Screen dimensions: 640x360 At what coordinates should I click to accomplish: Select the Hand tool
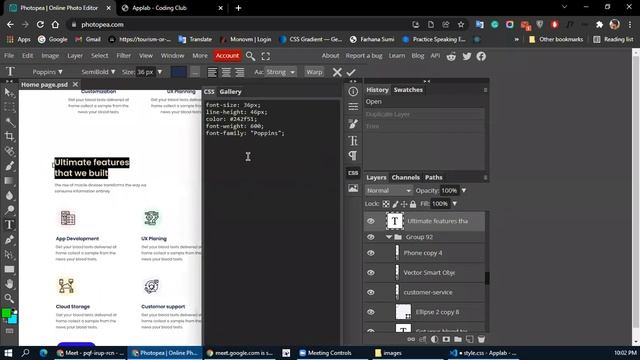pos(9,284)
